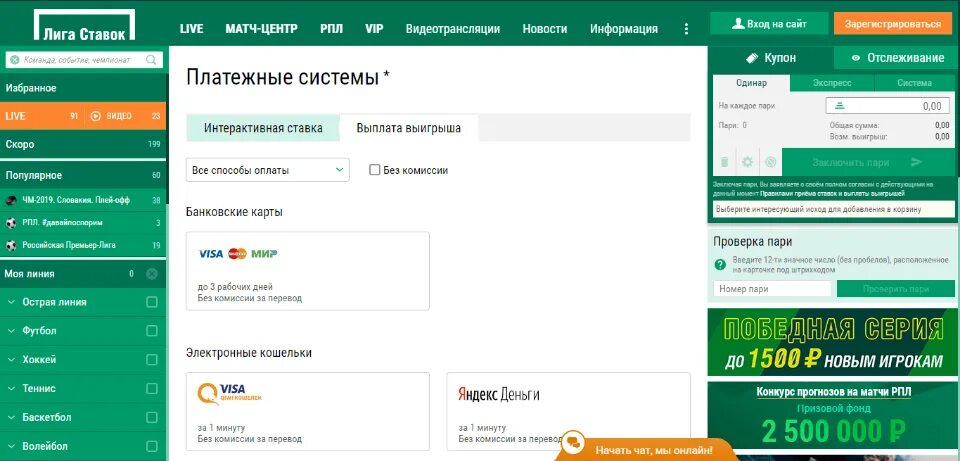Image resolution: width=960 pixels, height=461 pixels.
Task: Click soccer ball icon beside РПЛ. #давайпоспорим
Action: coord(11,223)
